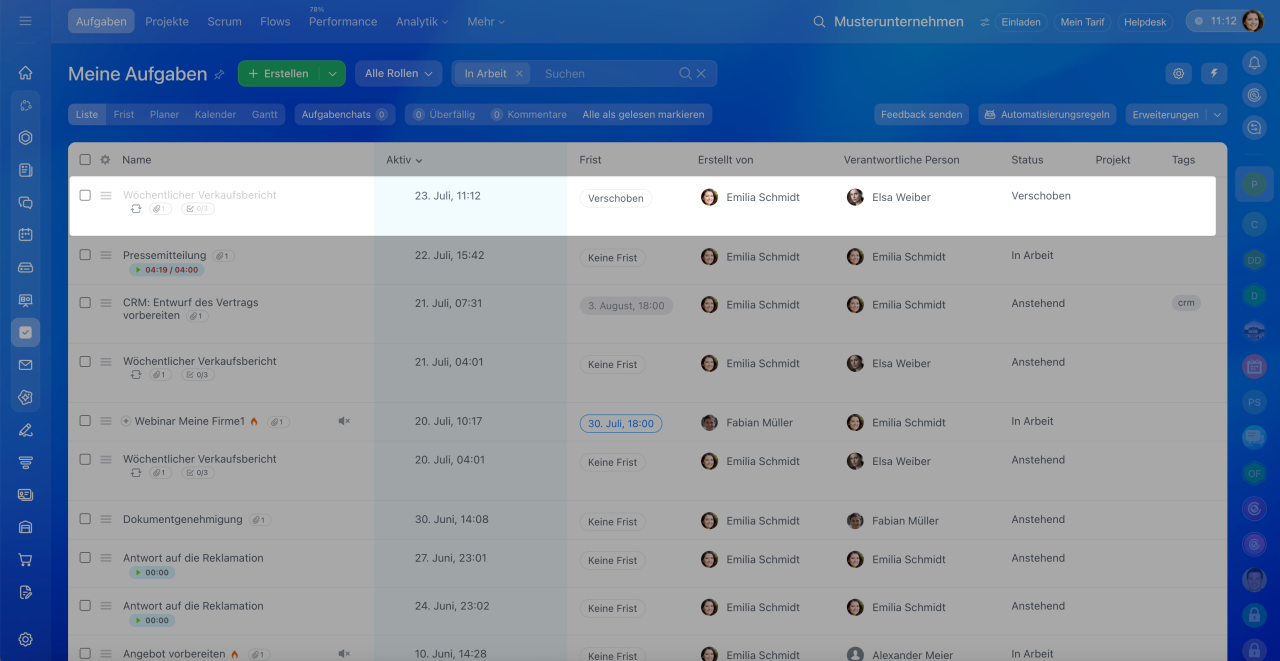Toggle the select-all checkbox in header
The image size is (1280, 661).
[x=85, y=160]
